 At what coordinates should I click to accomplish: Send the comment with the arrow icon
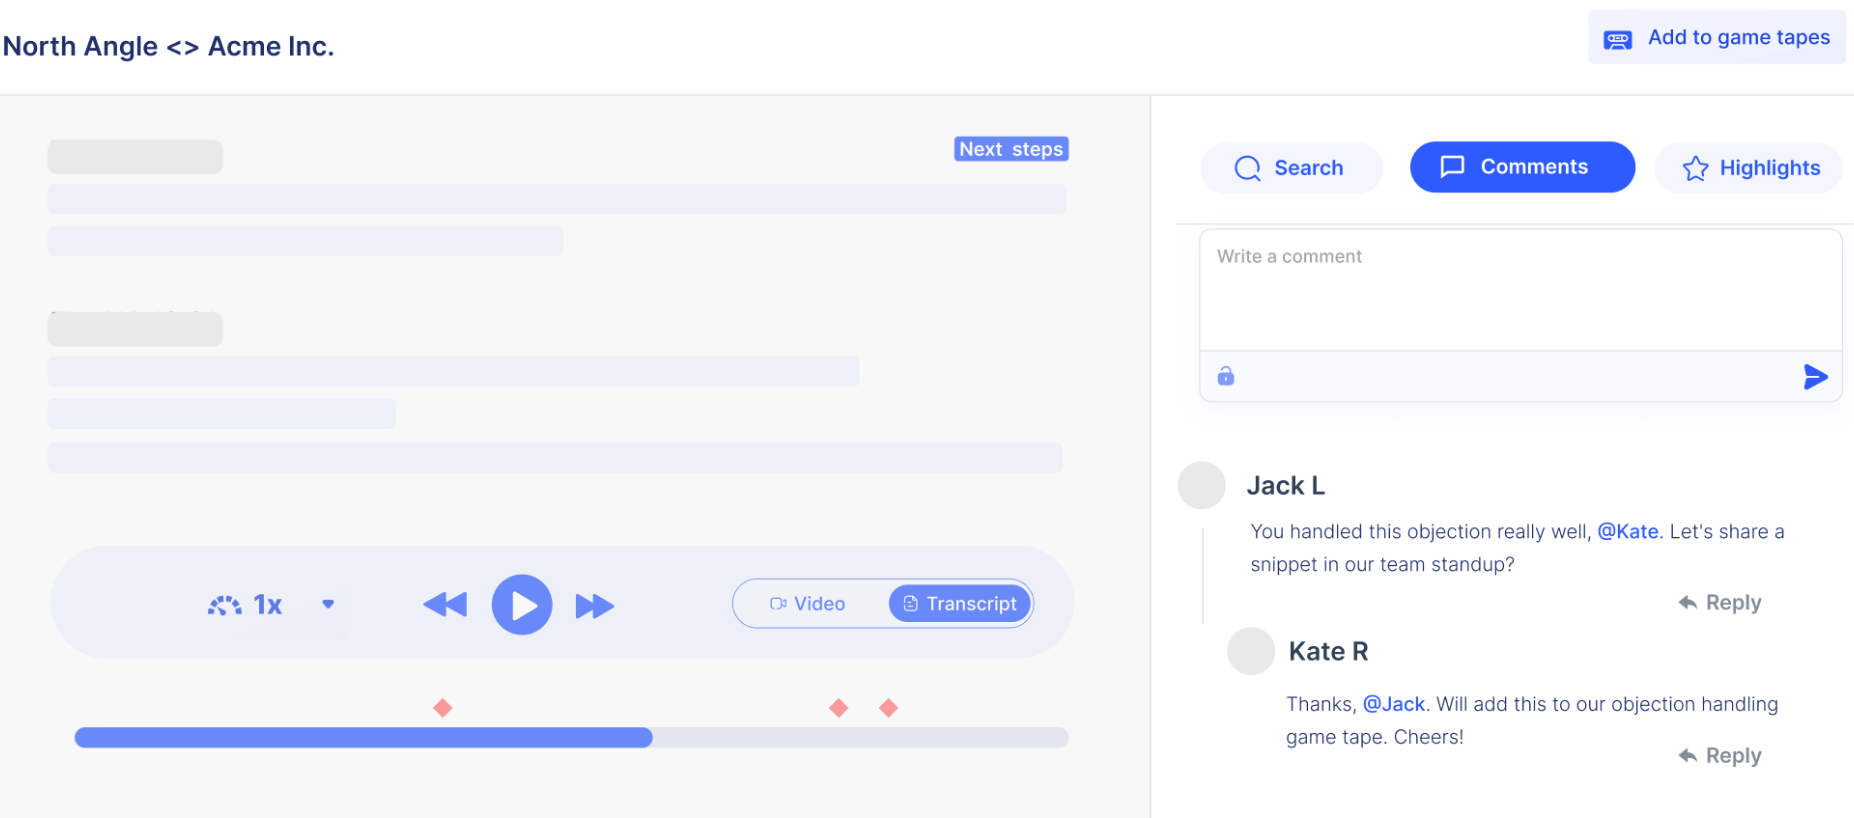1815,377
